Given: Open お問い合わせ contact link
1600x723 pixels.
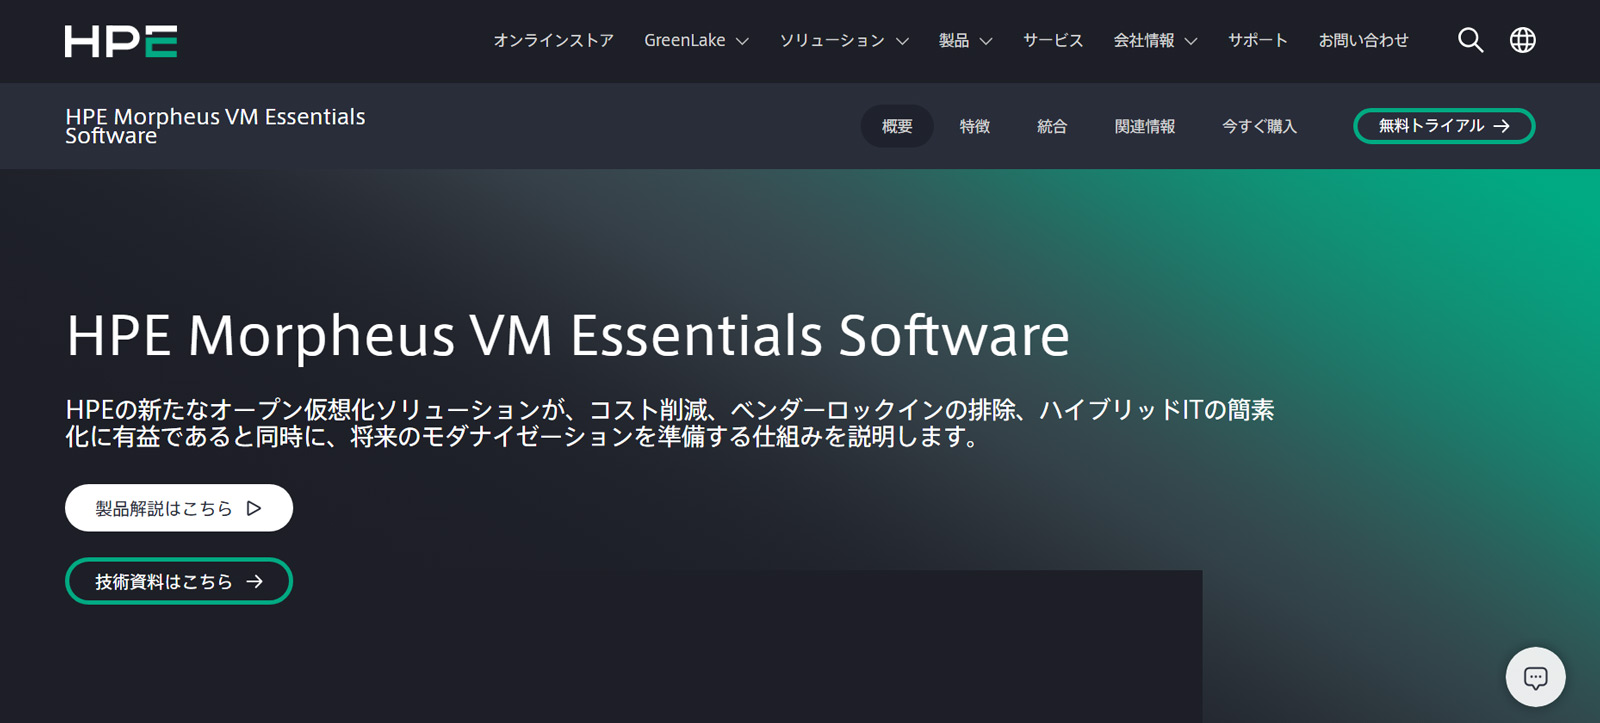Looking at the screenshot, I should click(1363, 40).
